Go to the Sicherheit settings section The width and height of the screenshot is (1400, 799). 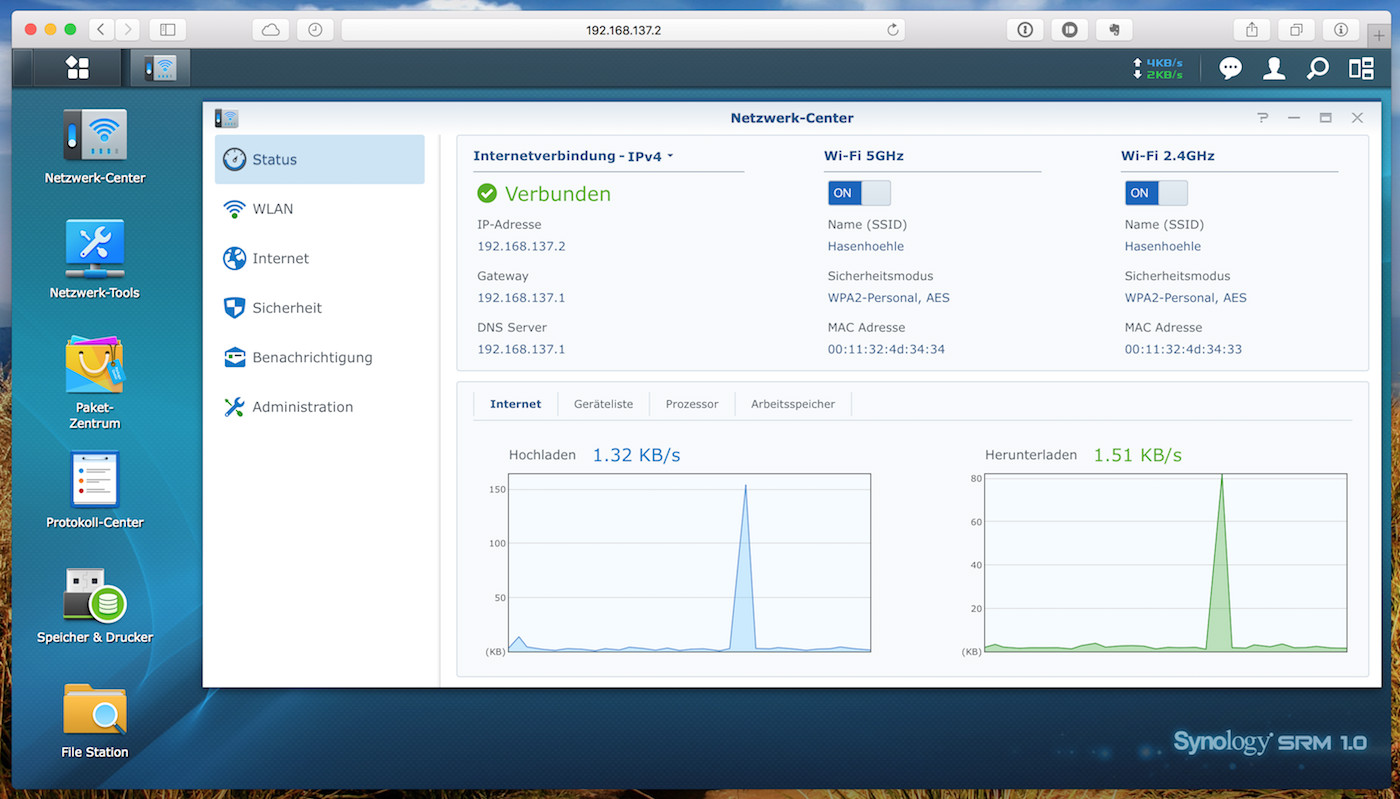(286, 308)
